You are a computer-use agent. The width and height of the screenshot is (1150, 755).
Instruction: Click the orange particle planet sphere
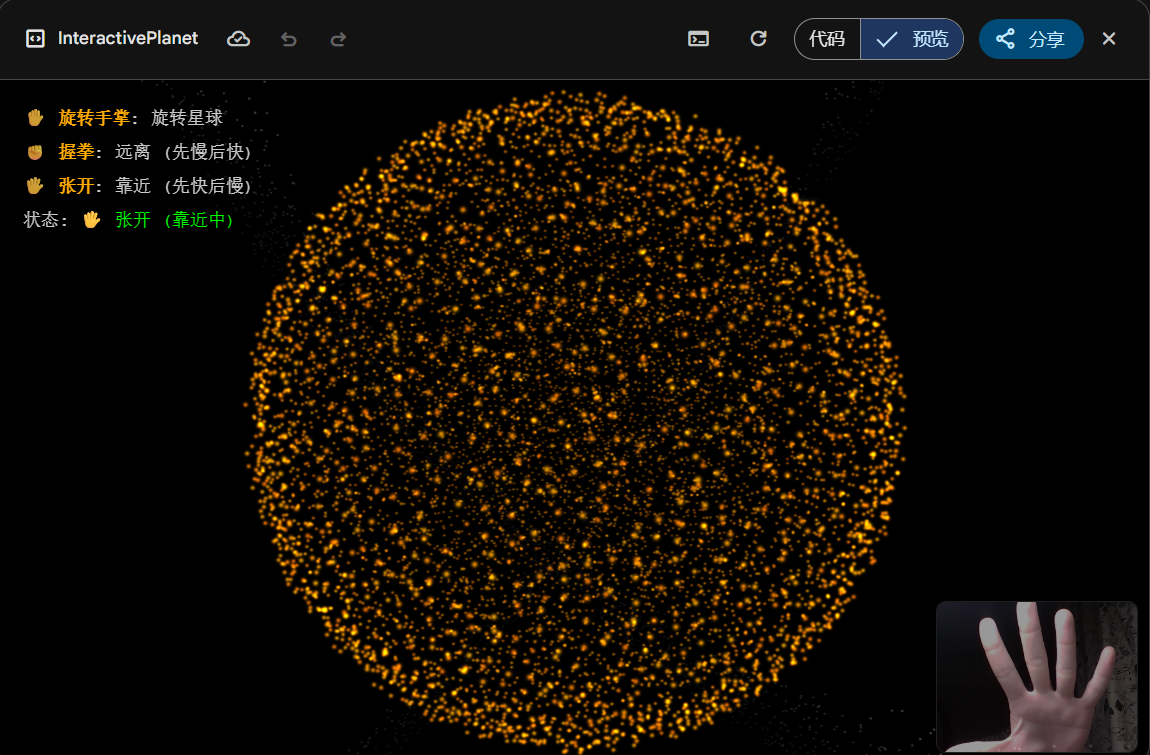(x=576, y=422)
